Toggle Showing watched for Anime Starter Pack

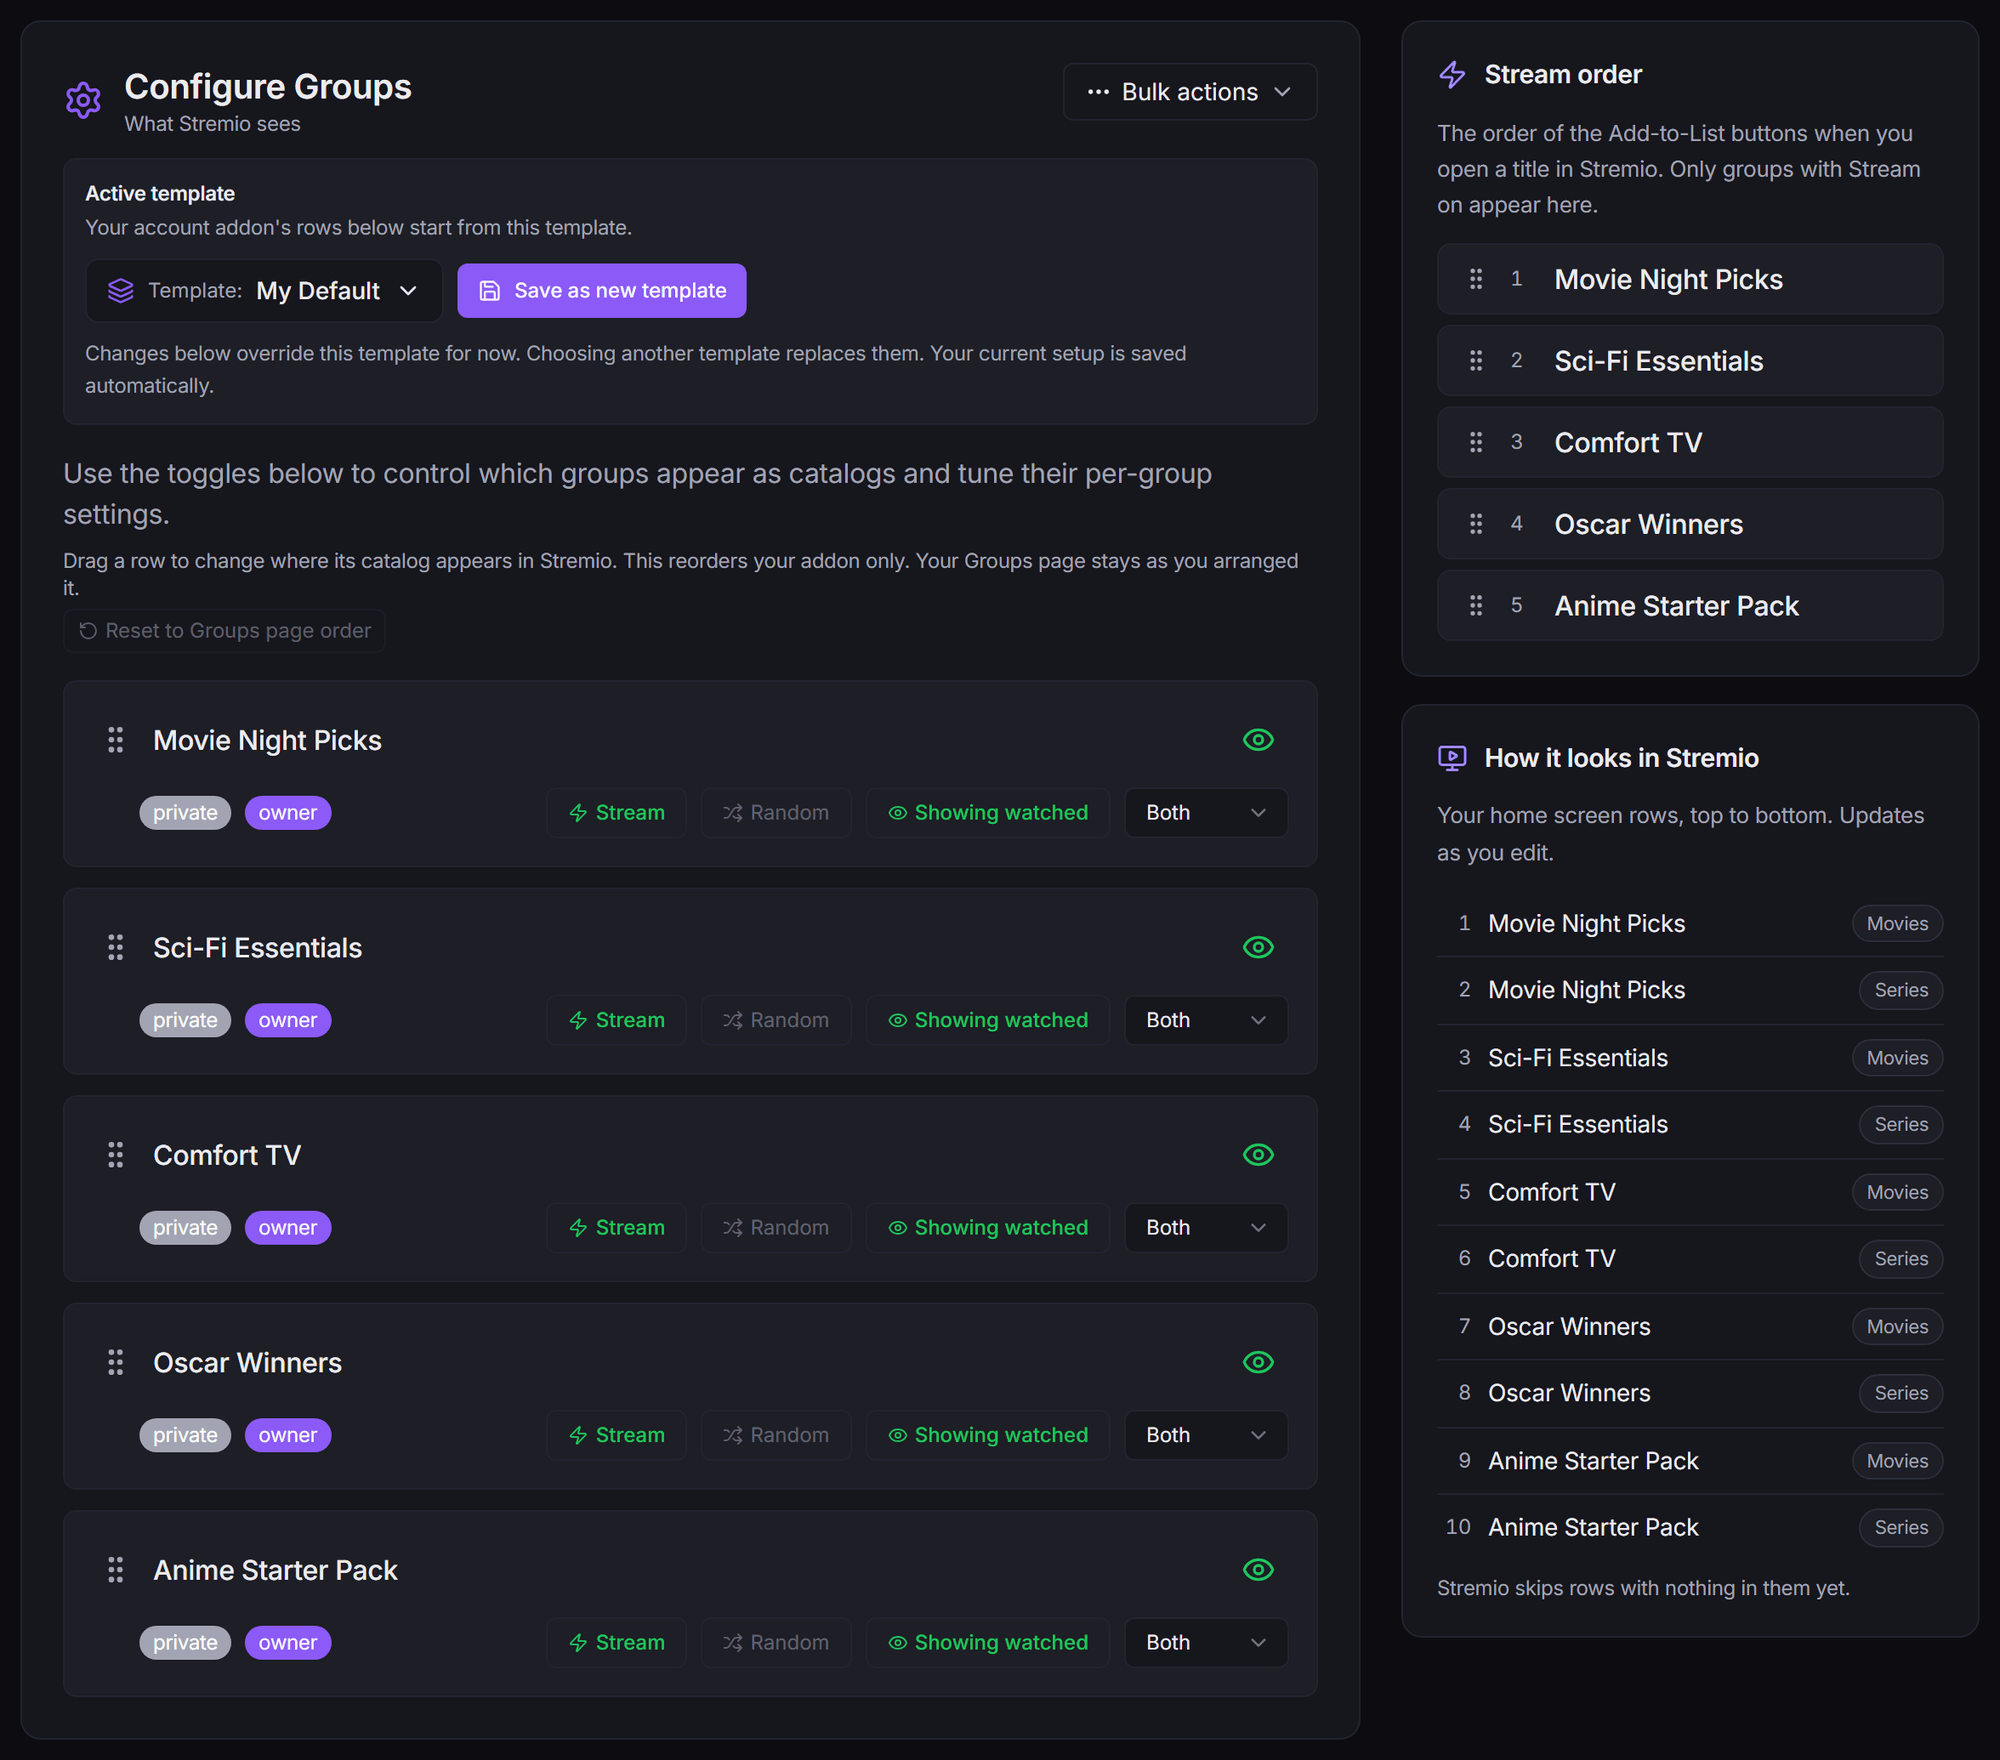click(x=988, y=1643)
